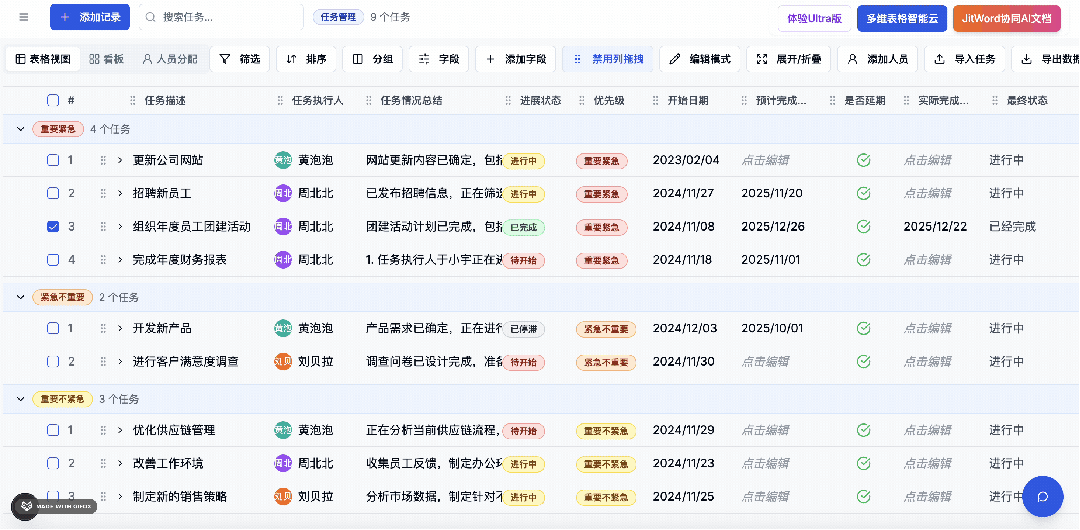Click the 筛选 filter button
The width and height of the screenshot is (1080, 530).
(x=239, y=59)
